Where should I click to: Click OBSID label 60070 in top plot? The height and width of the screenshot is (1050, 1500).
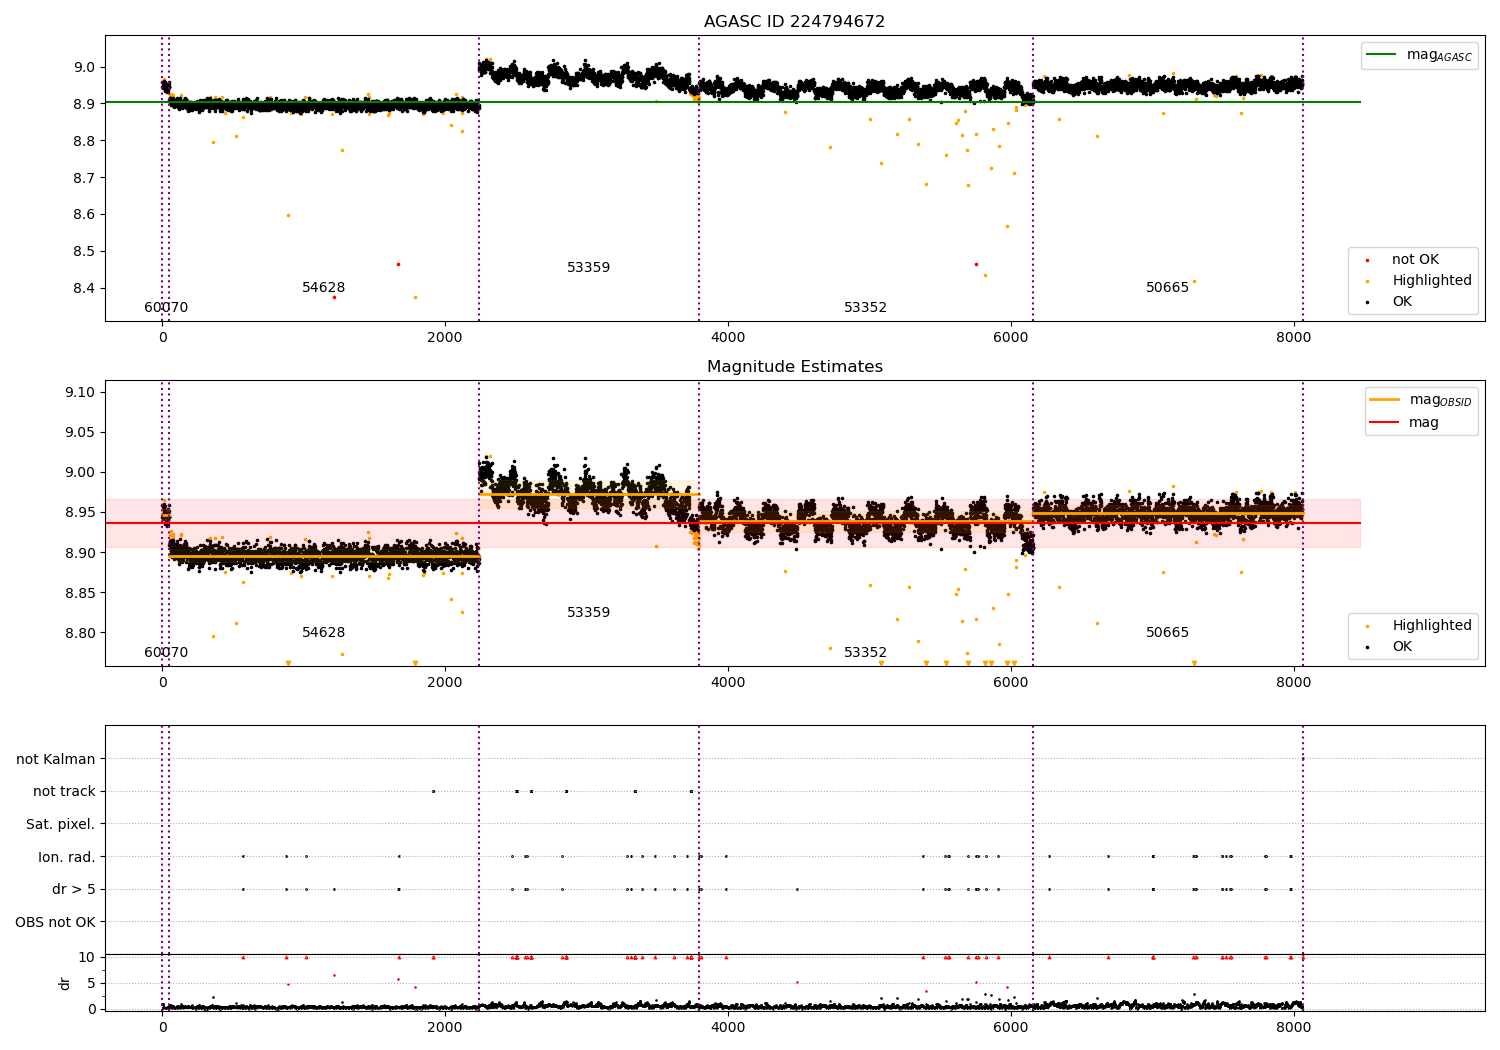(x=166, y=308)
